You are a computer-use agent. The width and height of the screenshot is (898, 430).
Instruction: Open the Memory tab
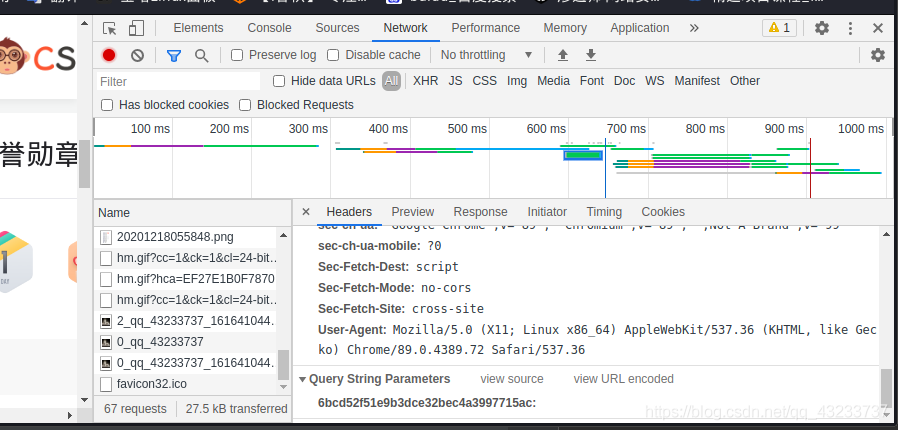pyautogui.click(x=565, y=27)
